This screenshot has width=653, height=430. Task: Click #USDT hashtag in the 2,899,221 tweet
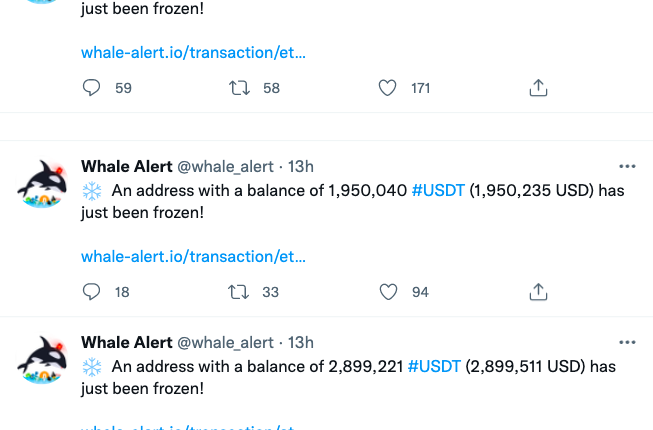coord(435,366)
